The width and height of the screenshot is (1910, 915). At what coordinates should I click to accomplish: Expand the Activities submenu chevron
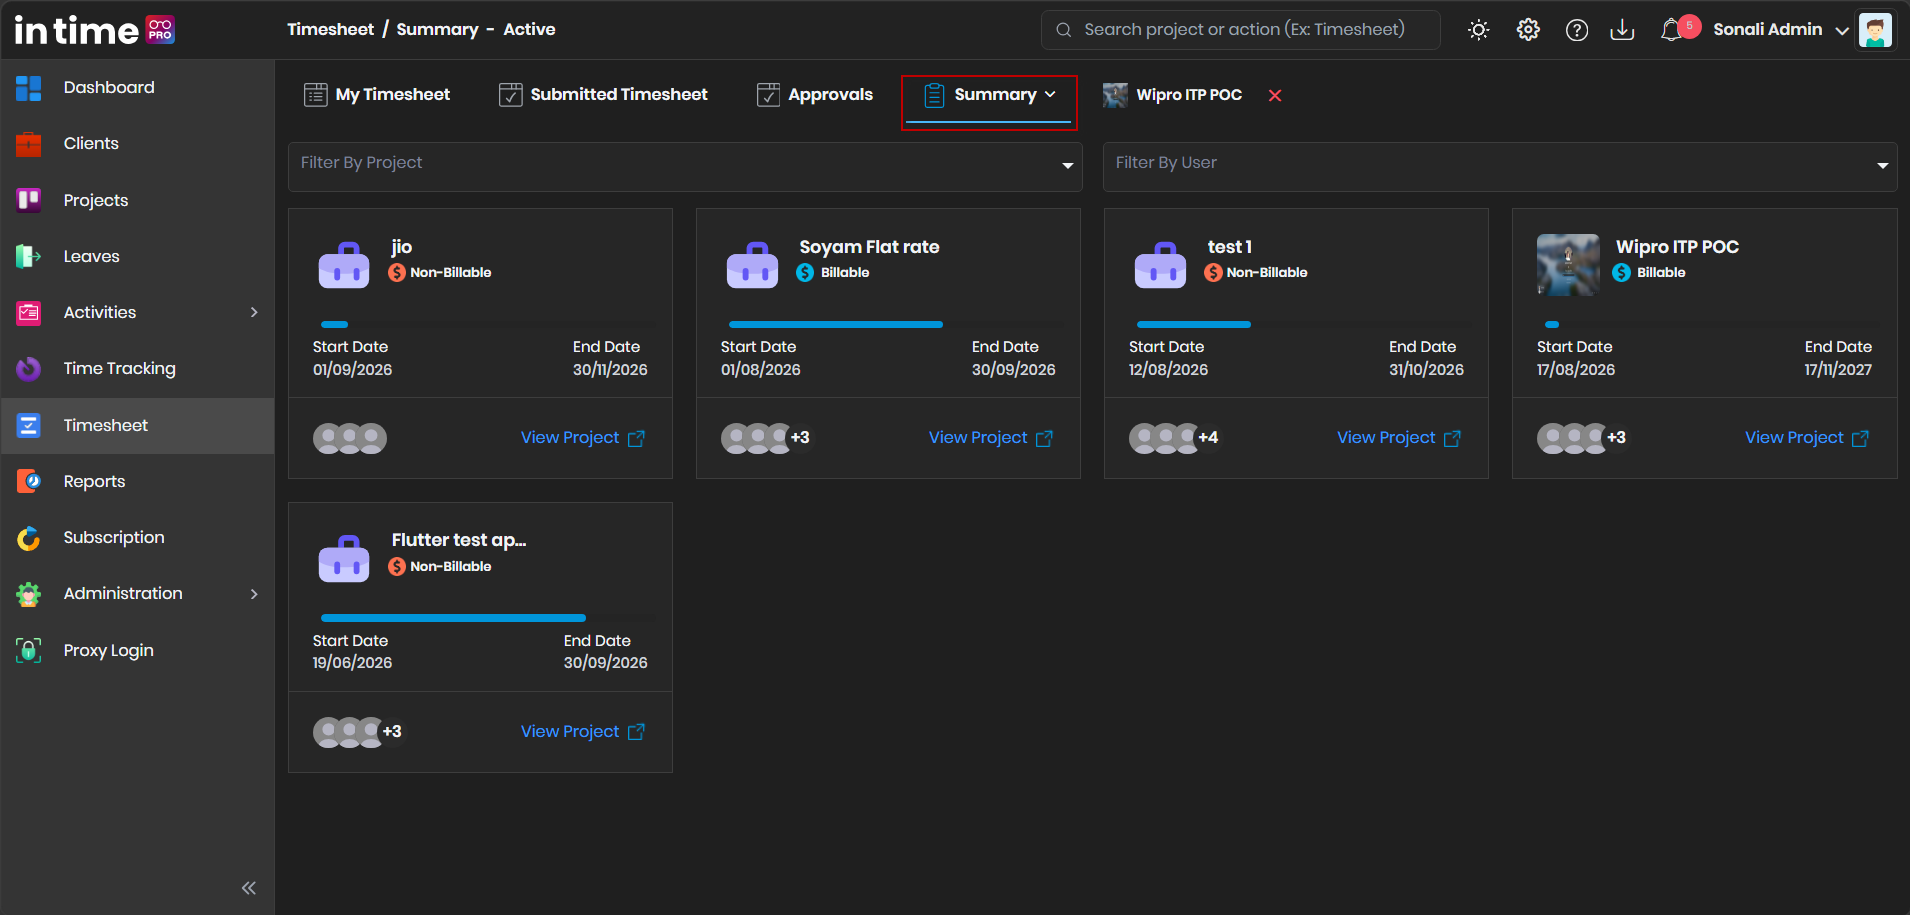[254, 312]
